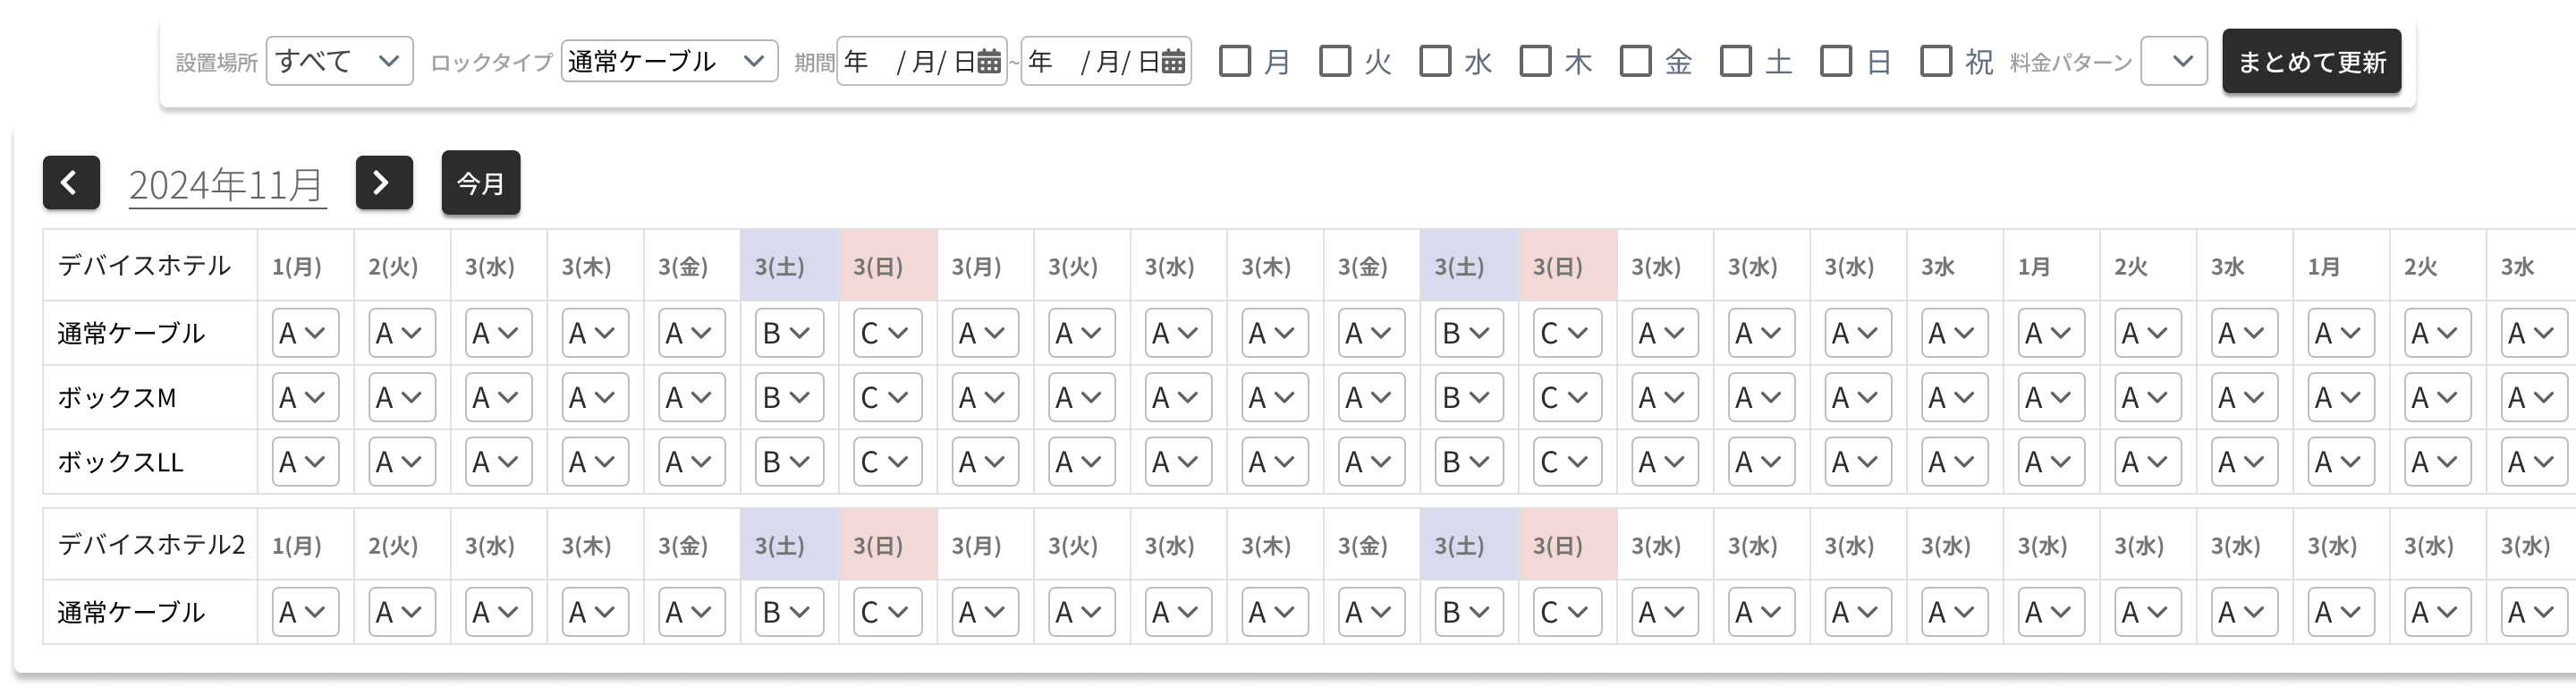Click the まとめて更新 button
Viewport: 2576px width, 687px height.
[2311, 62]
